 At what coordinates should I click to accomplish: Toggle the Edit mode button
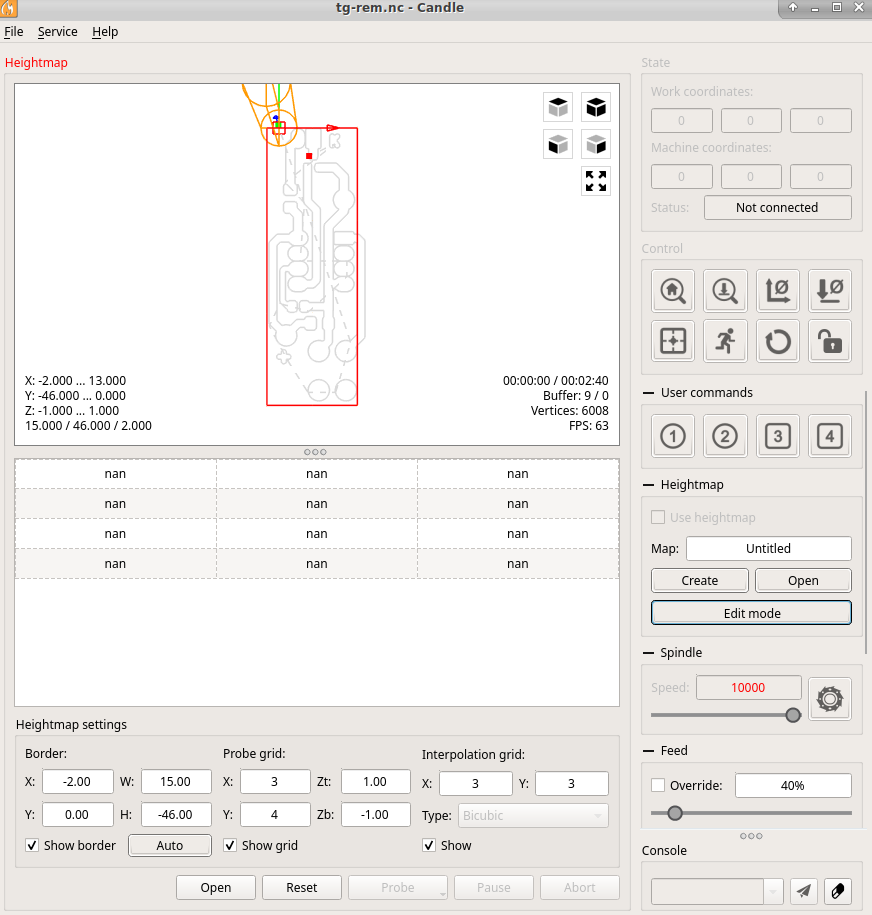tap(752, 613)
